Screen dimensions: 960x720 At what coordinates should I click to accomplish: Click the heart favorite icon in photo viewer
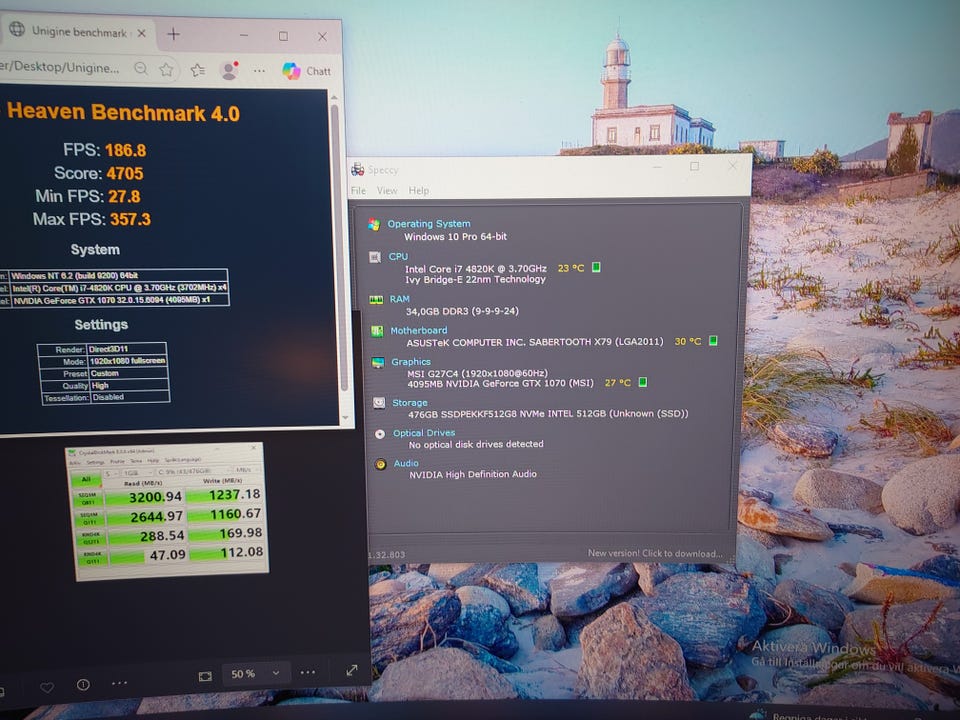click(x=47, y=687)
